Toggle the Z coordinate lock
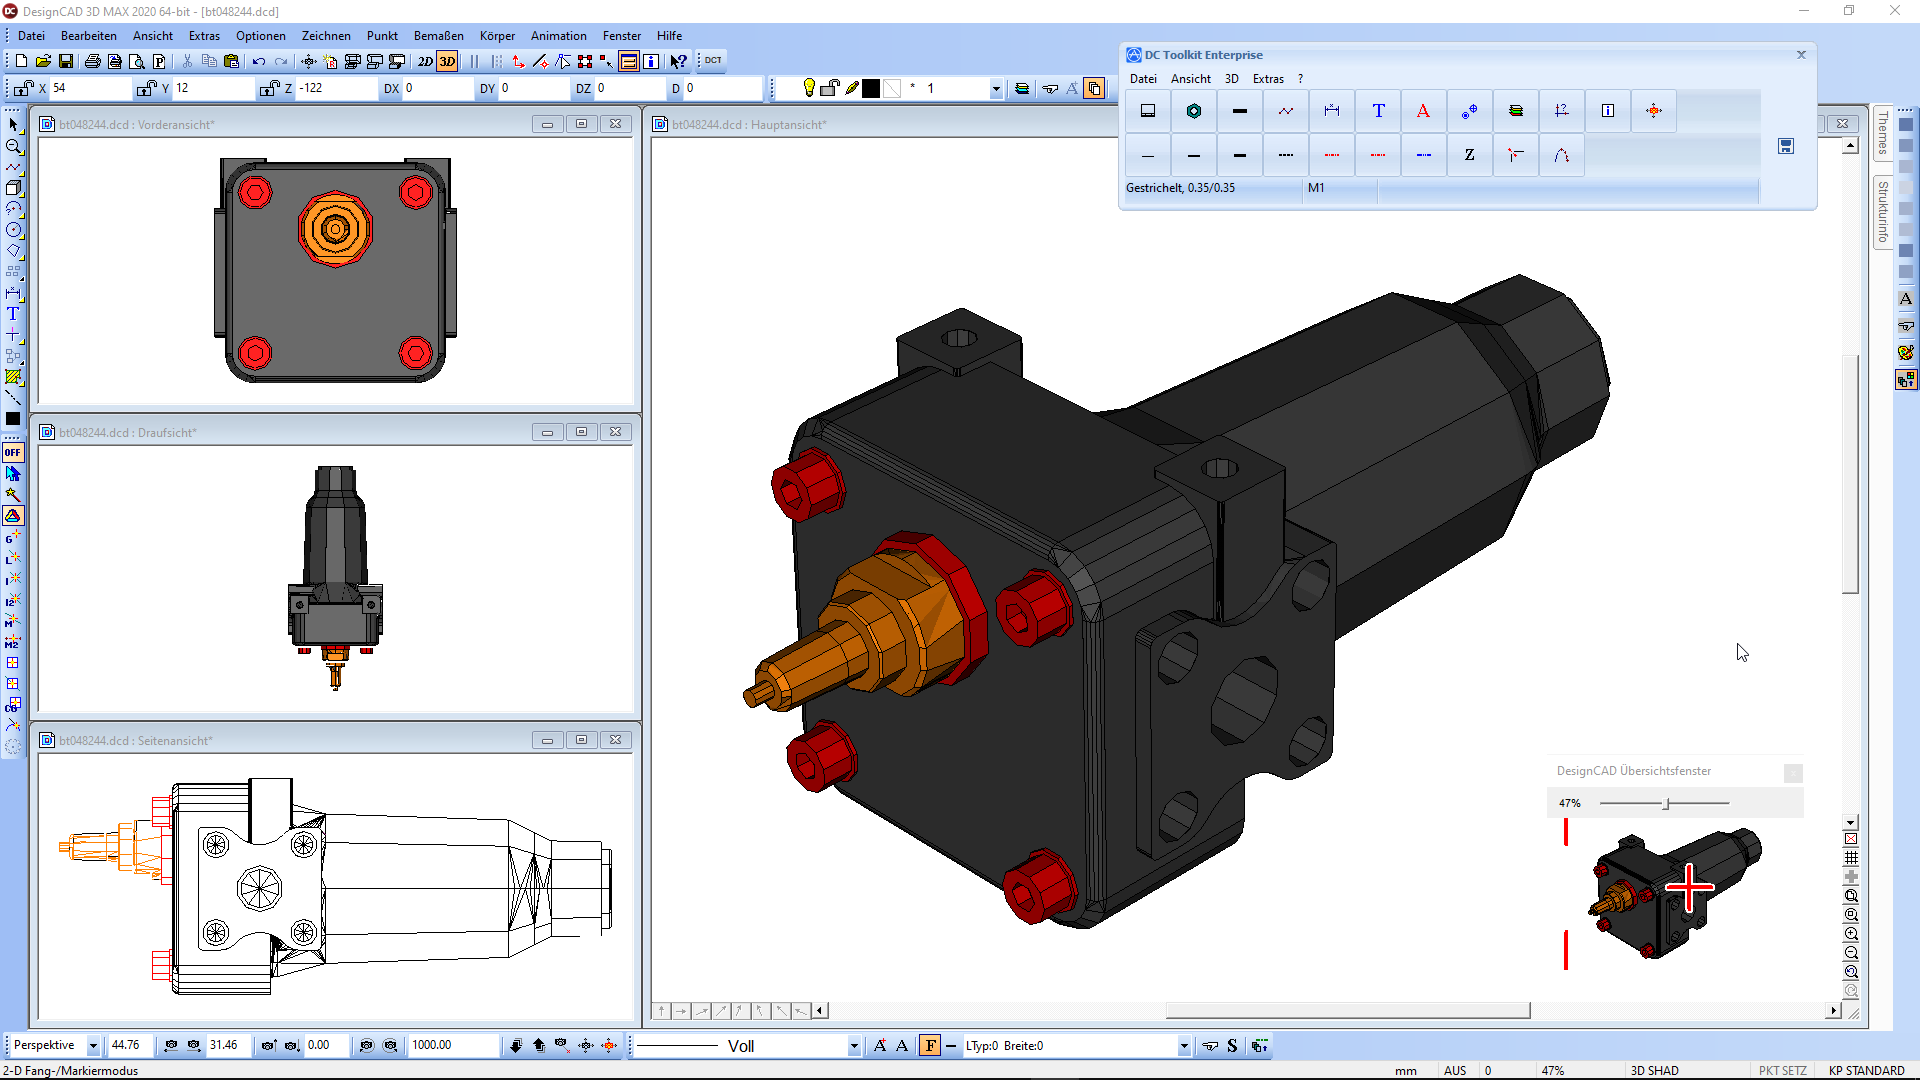Image resolution: width=1920 pixels, height=1080 pixels. [268, 88]
